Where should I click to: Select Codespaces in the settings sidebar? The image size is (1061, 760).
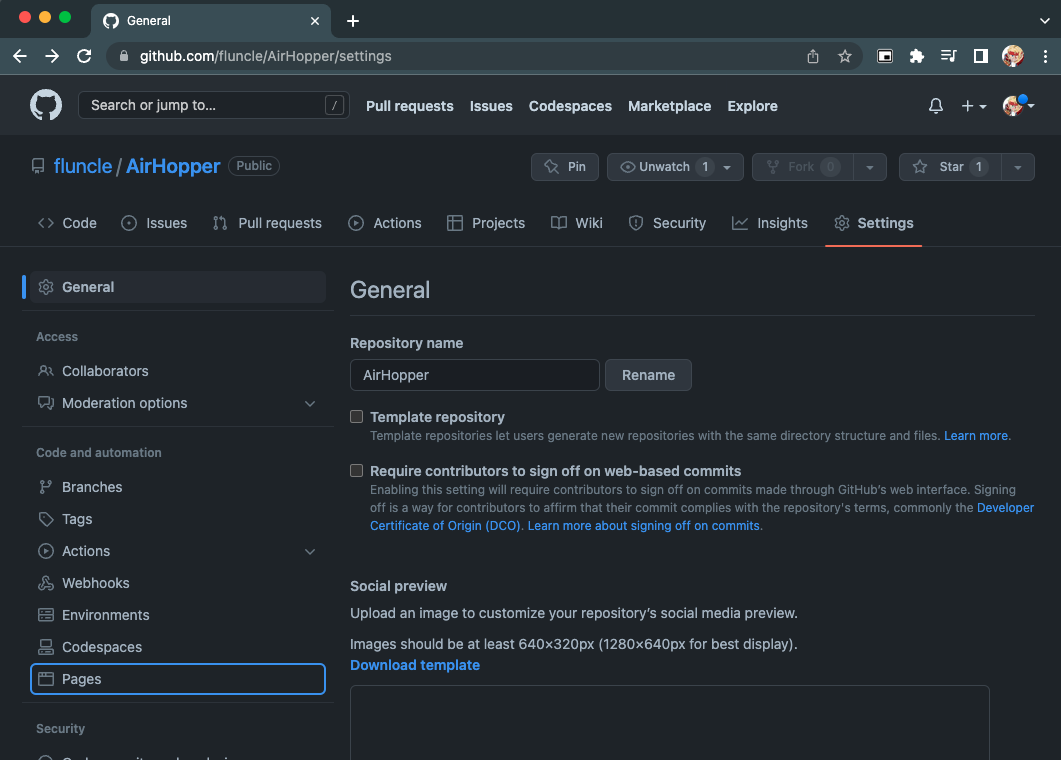point(99,647)
